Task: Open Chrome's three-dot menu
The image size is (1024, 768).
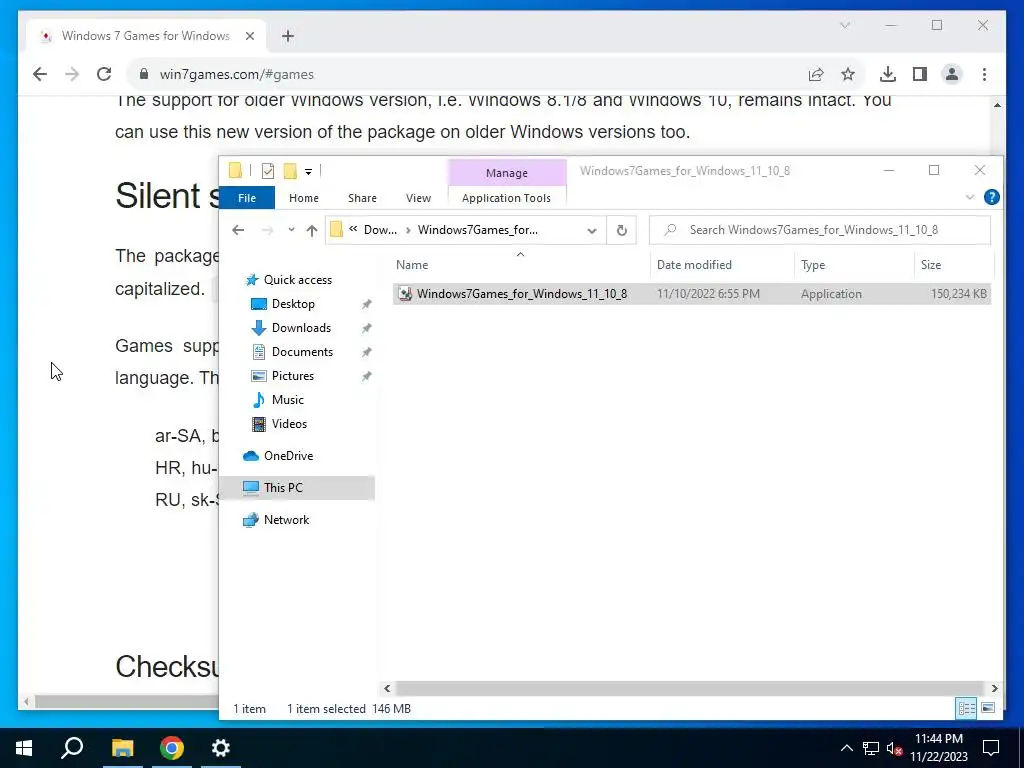Action: tap(984, 74)
